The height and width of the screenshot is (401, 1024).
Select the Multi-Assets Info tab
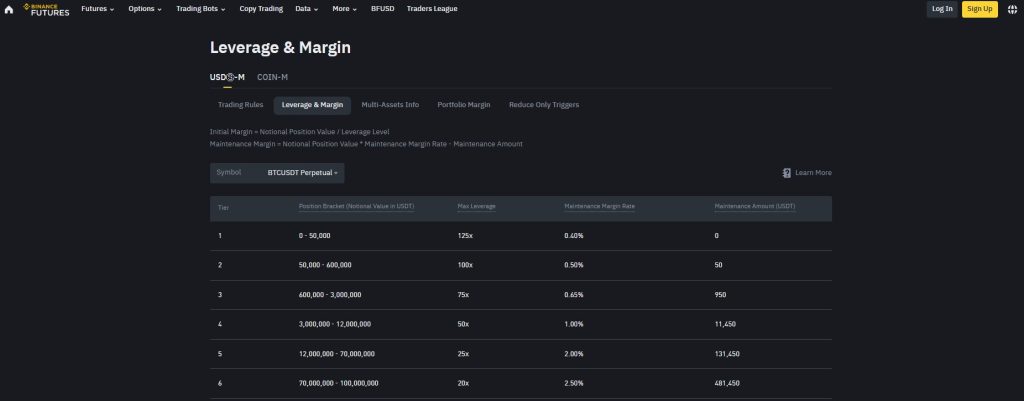[390, 105]
